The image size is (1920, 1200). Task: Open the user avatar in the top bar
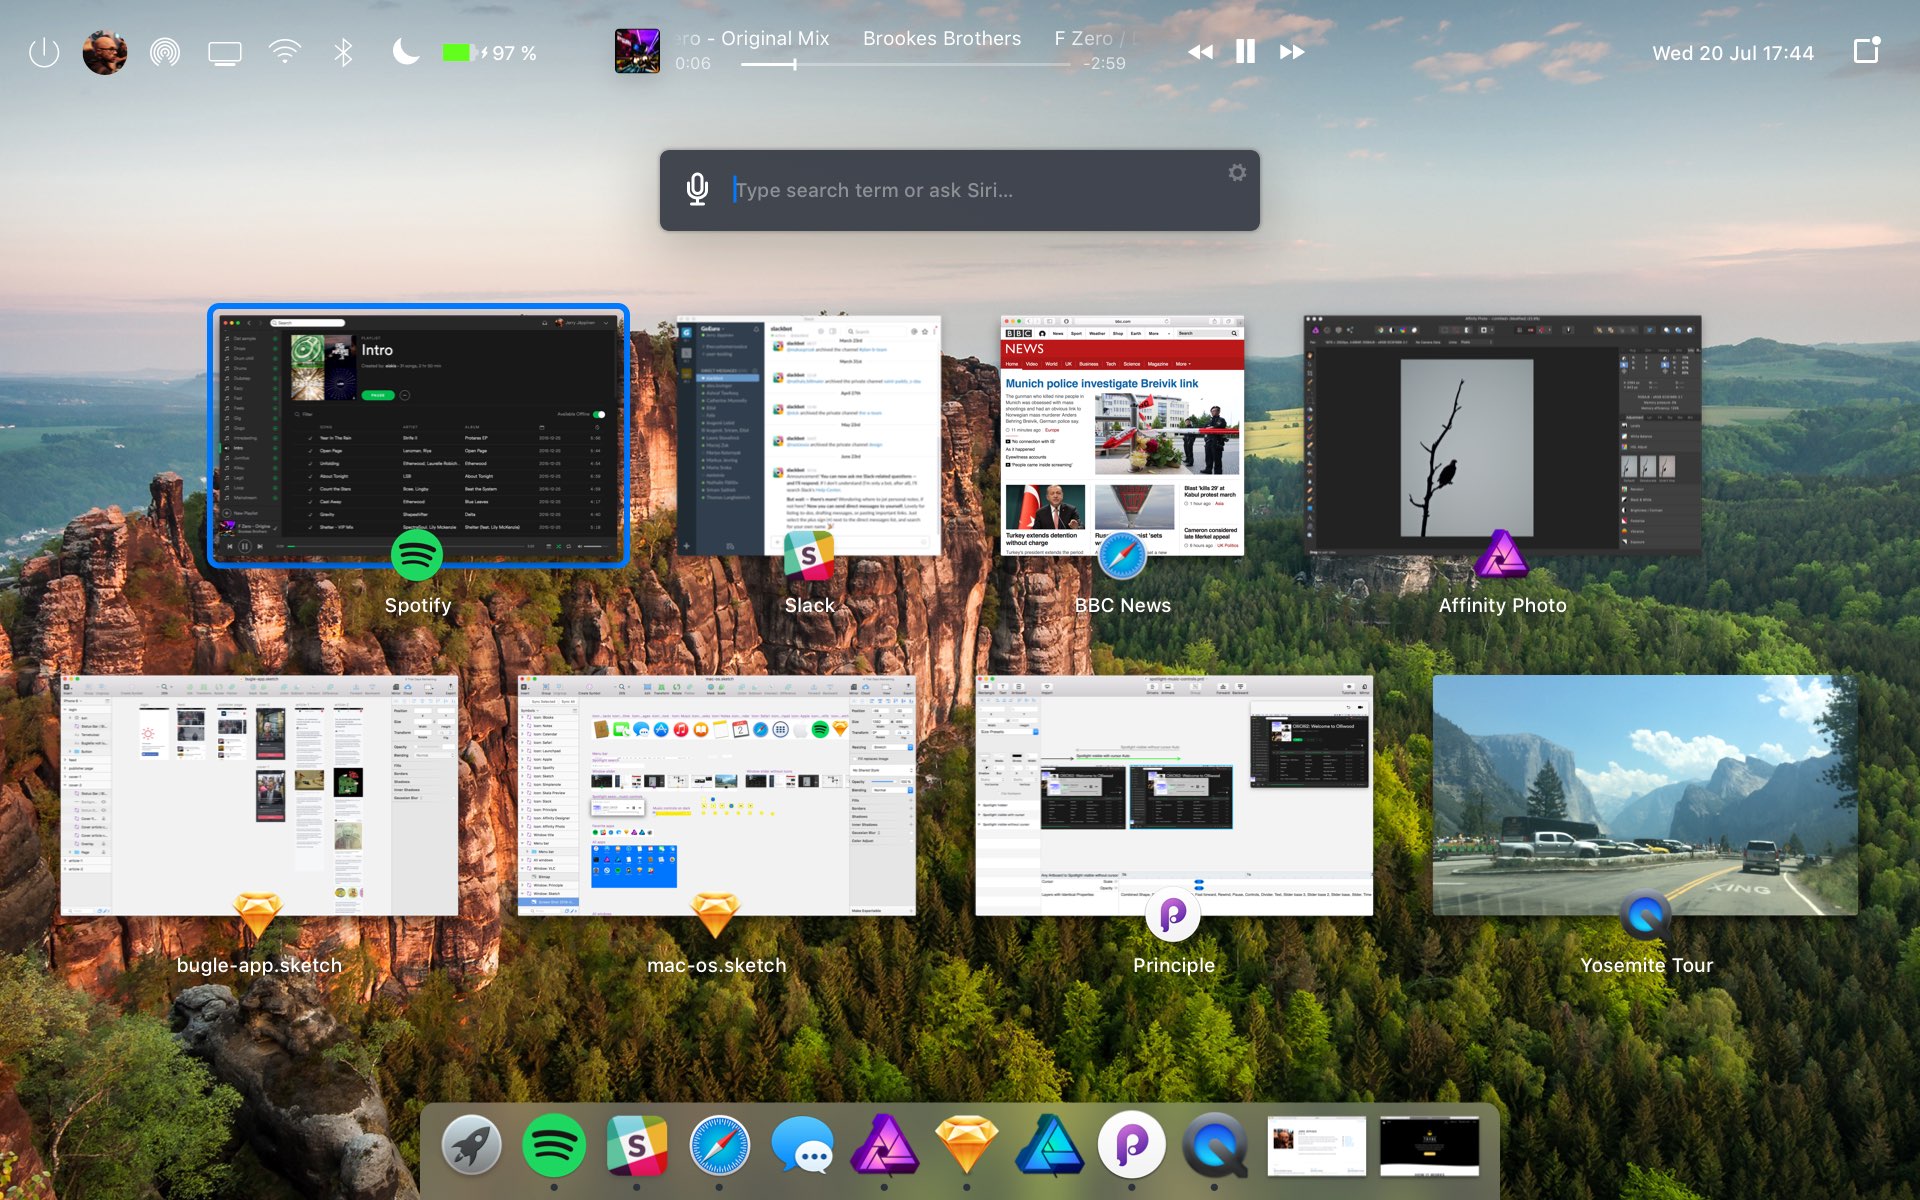tap(105, 52)
